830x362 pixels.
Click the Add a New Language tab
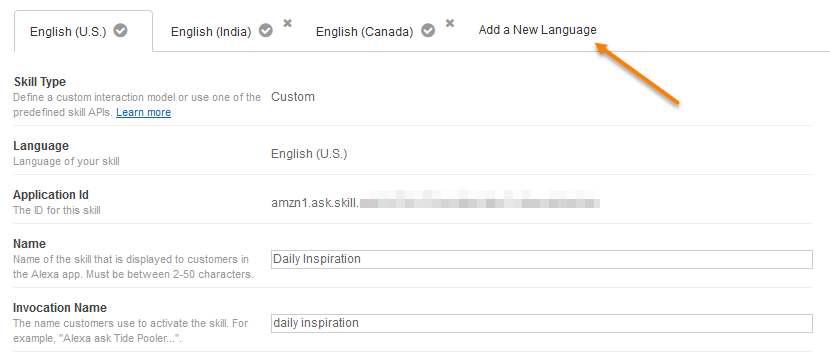537,30
